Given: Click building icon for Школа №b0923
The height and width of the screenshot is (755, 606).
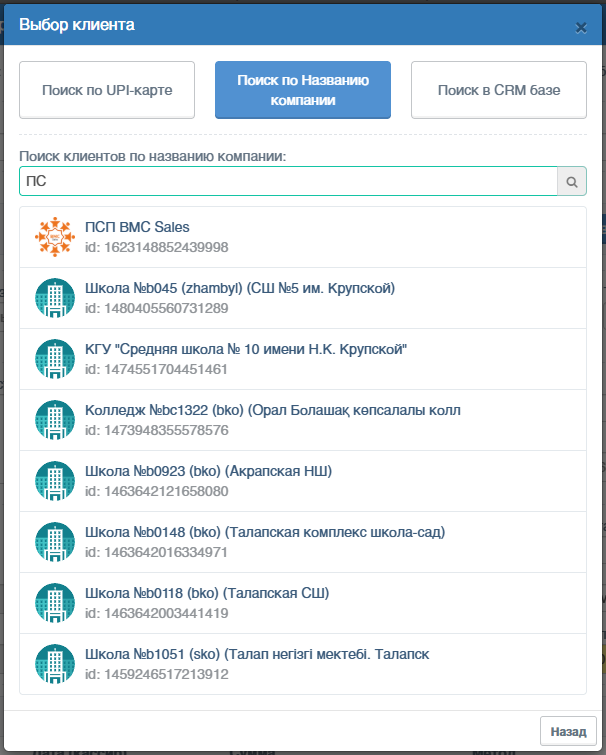Looking at the screenshot, I should tap(55, 481).
